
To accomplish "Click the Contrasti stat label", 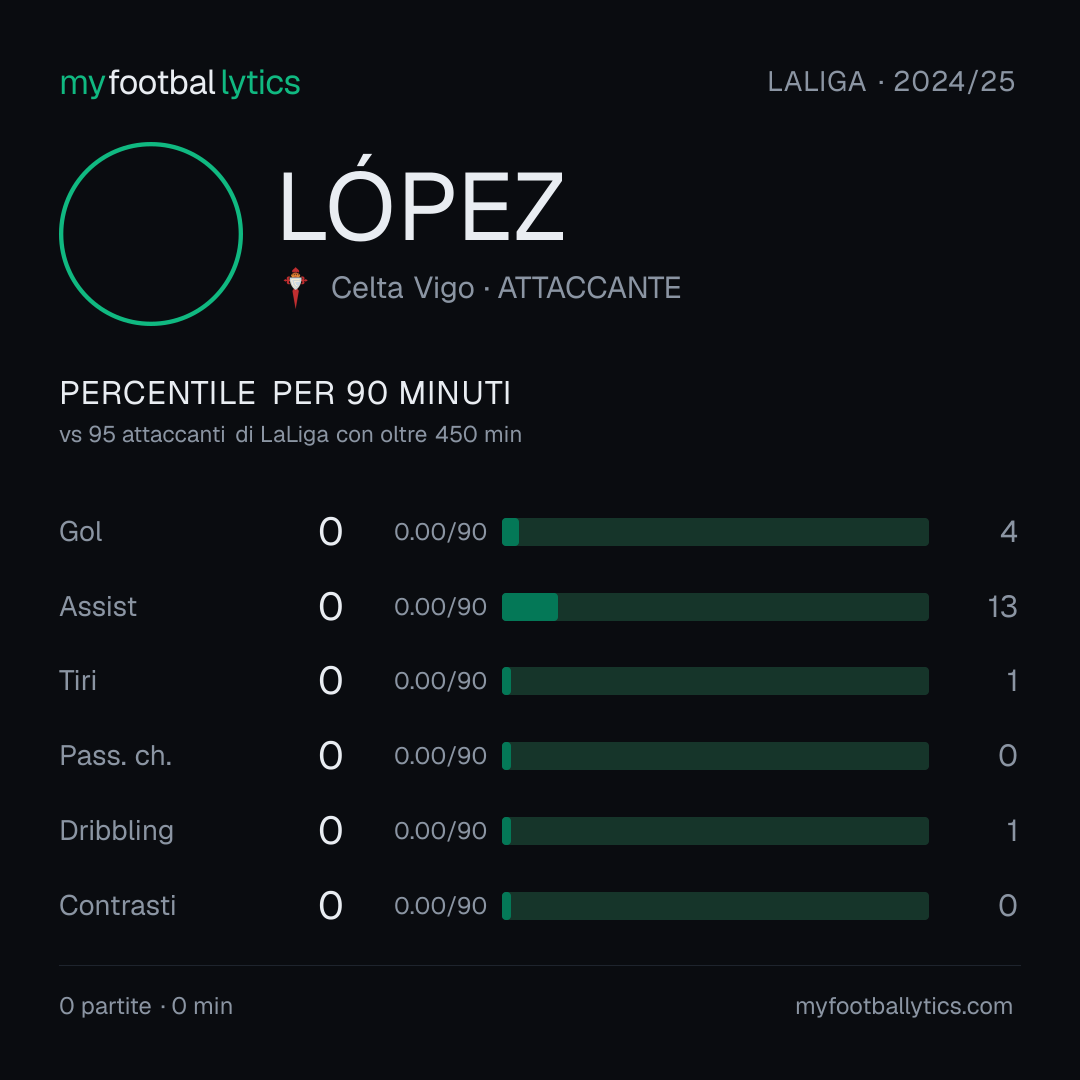I will (118, 906).
